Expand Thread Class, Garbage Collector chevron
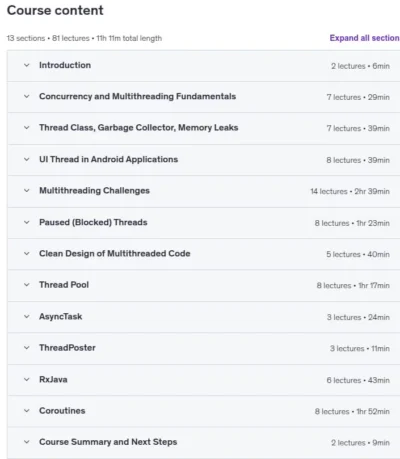400x459 pixels. [x=27, y=128]
